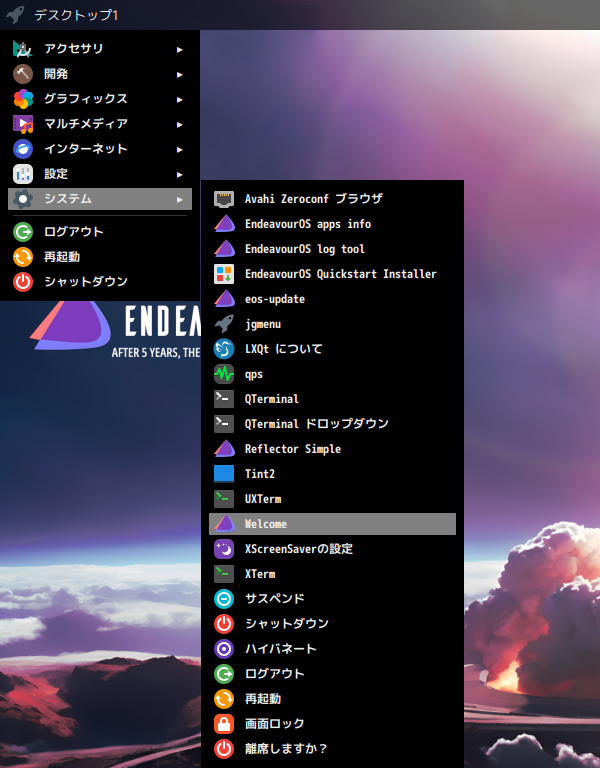Image resolution: width=600 pixels, height=768 pixels.
Task: Launch UXTerm
Action: (x=332, y=499)
